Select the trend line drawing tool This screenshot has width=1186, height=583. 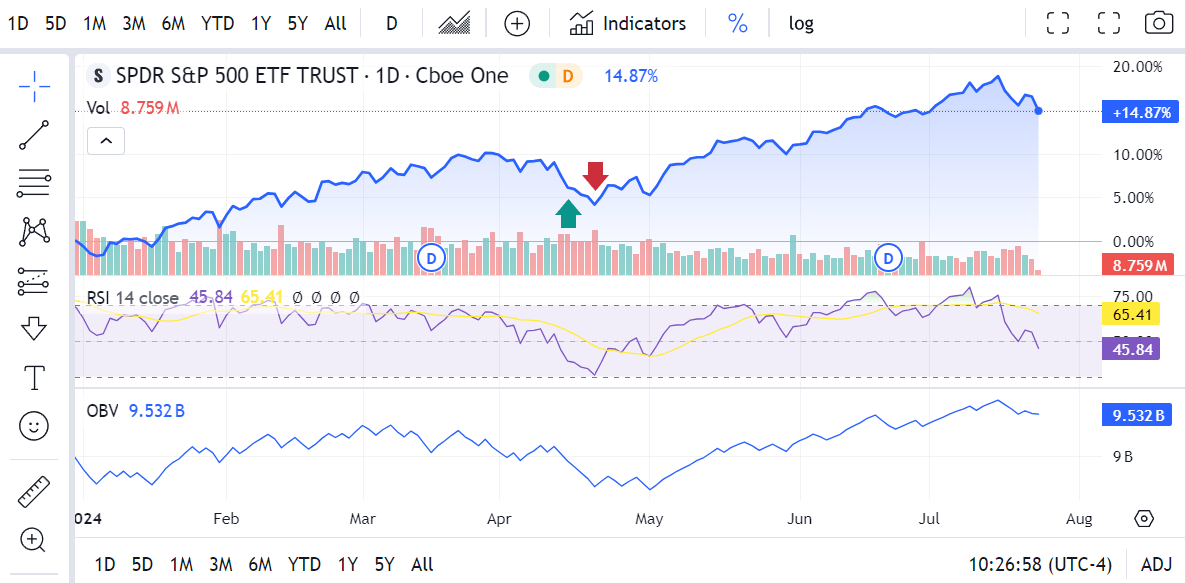[34, 133]
